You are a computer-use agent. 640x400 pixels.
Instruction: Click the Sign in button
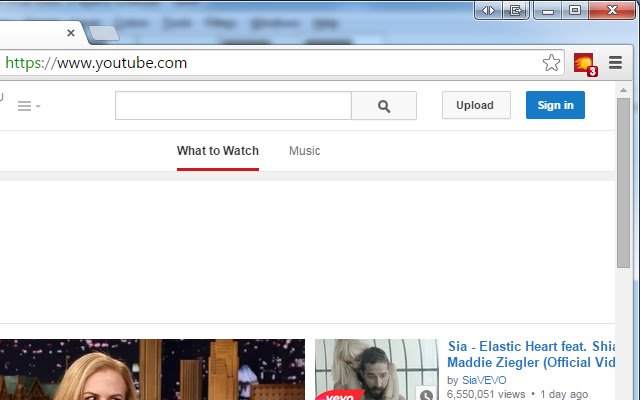pos(555,105)
